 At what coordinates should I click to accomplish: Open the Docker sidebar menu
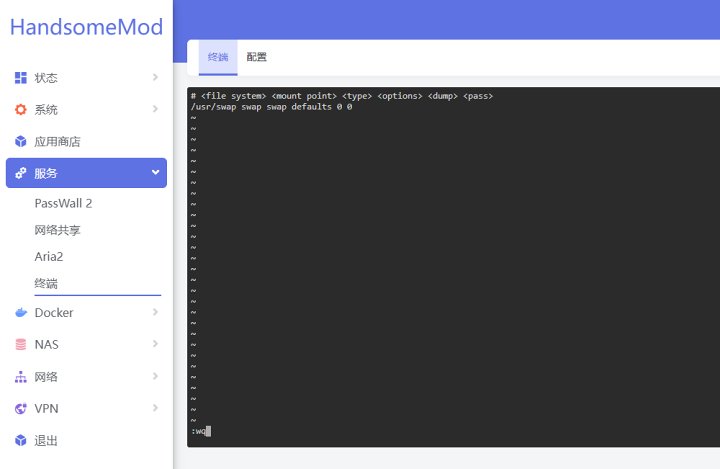click(x=54, y=313)
